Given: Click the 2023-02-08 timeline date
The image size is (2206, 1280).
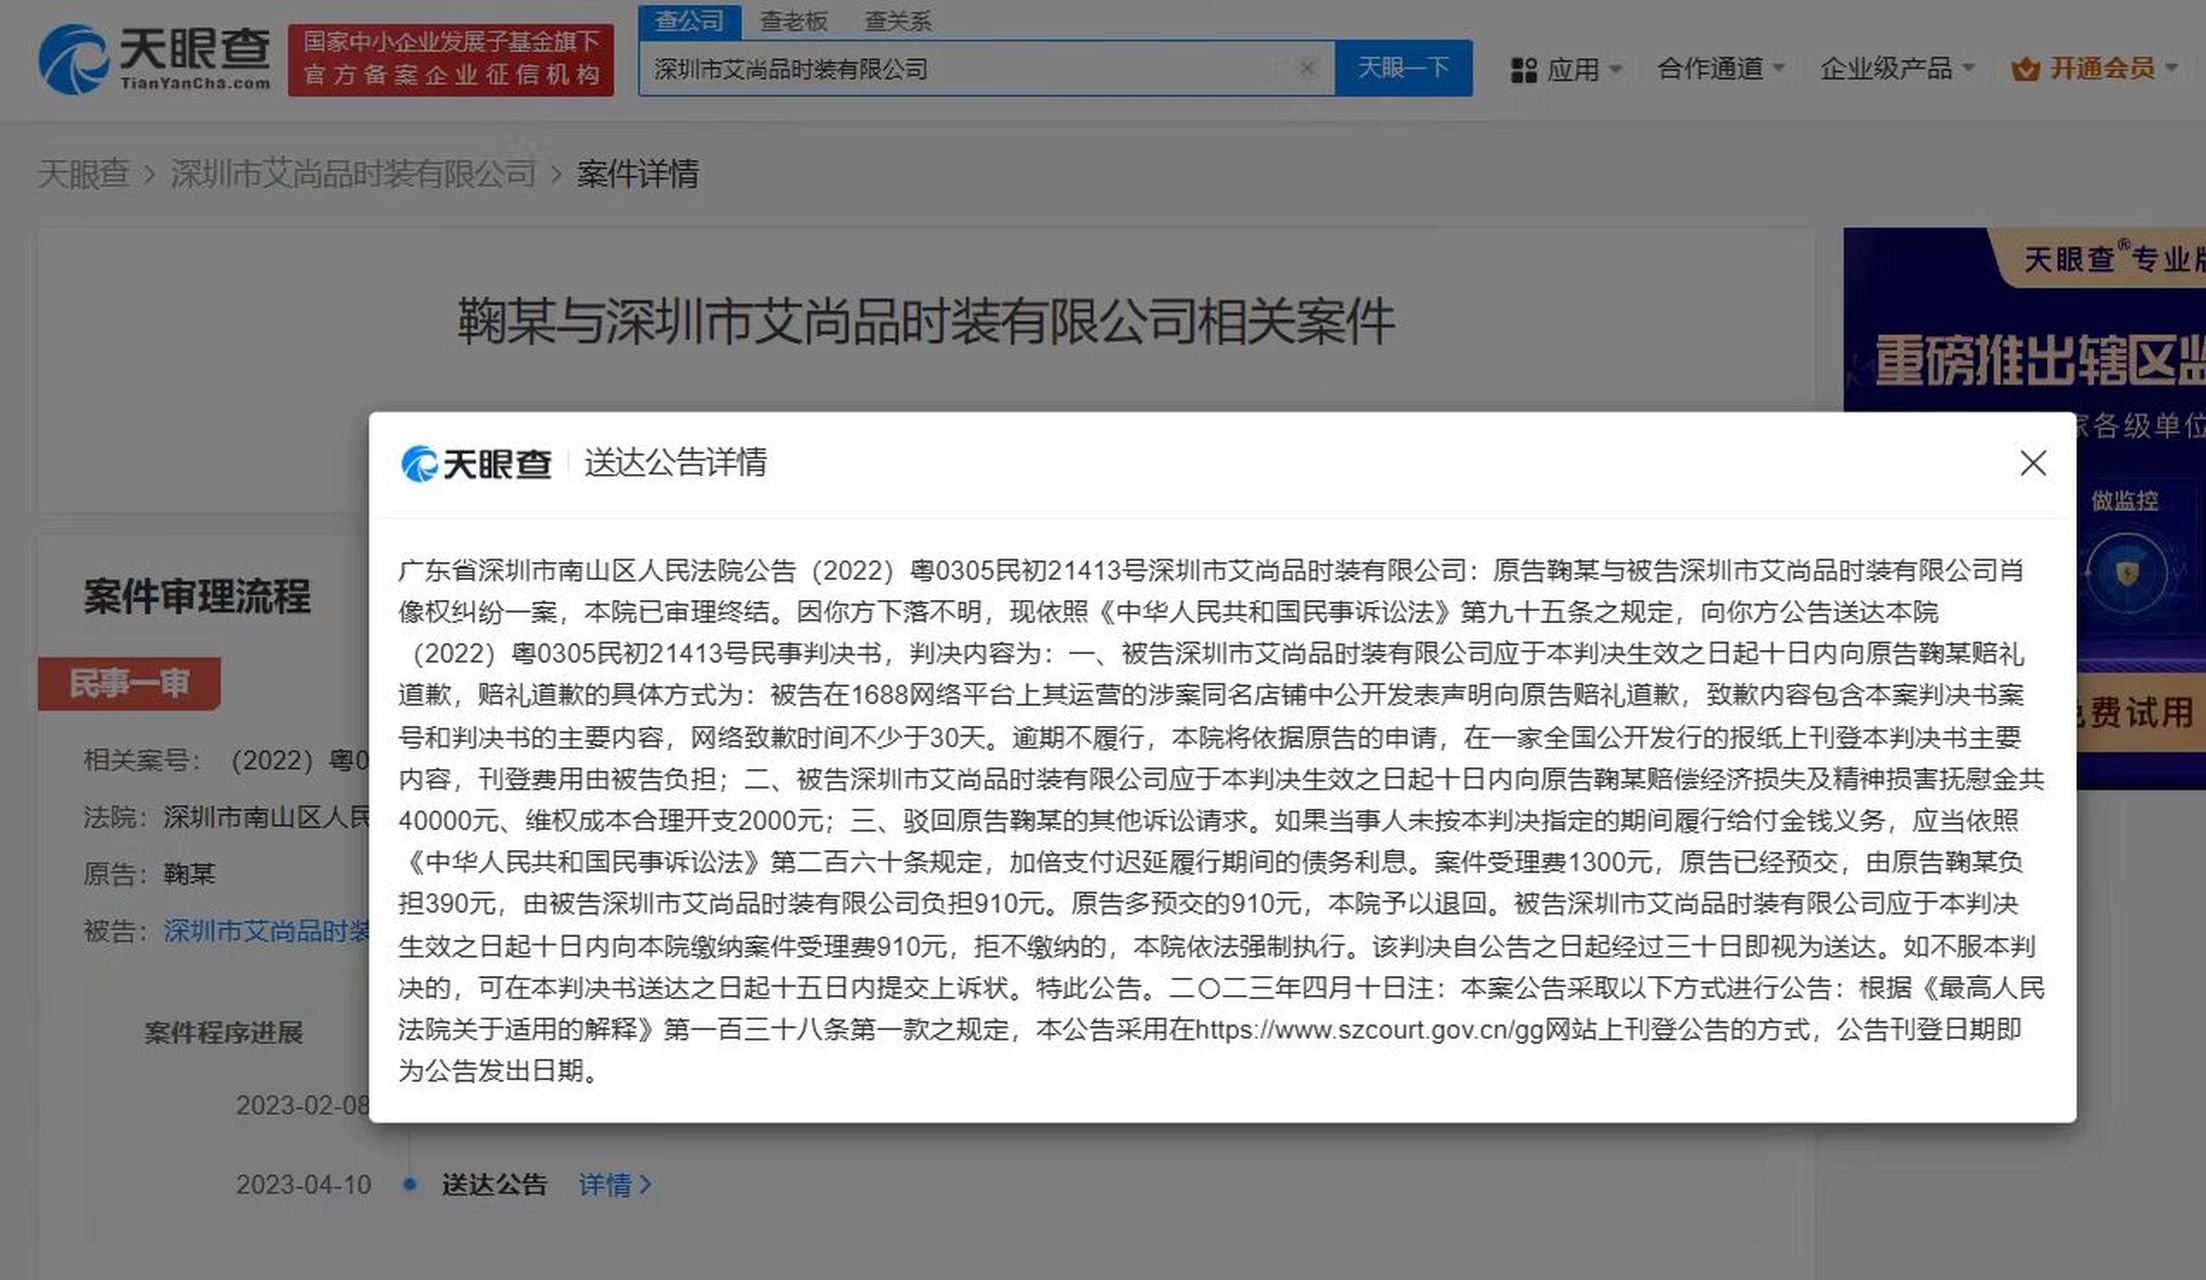Looking at the screenshot, I should 303,1105.
